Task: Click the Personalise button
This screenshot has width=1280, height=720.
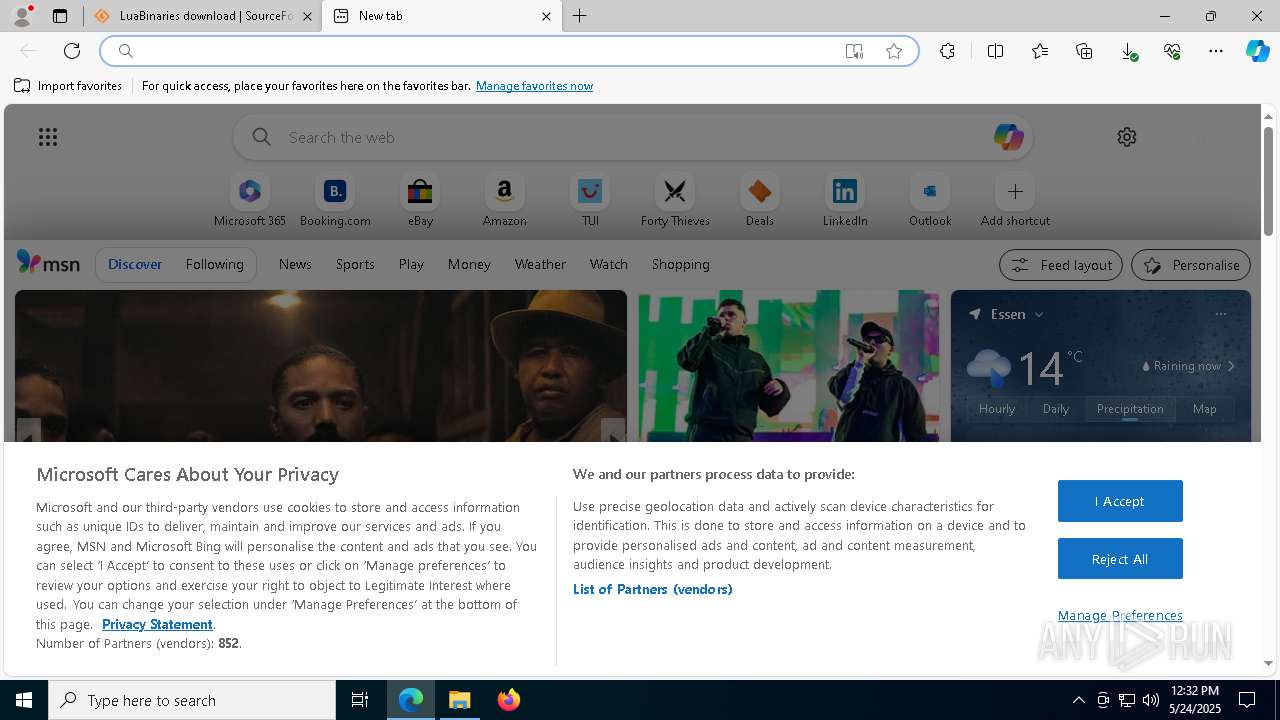Action: (1191, 265)
